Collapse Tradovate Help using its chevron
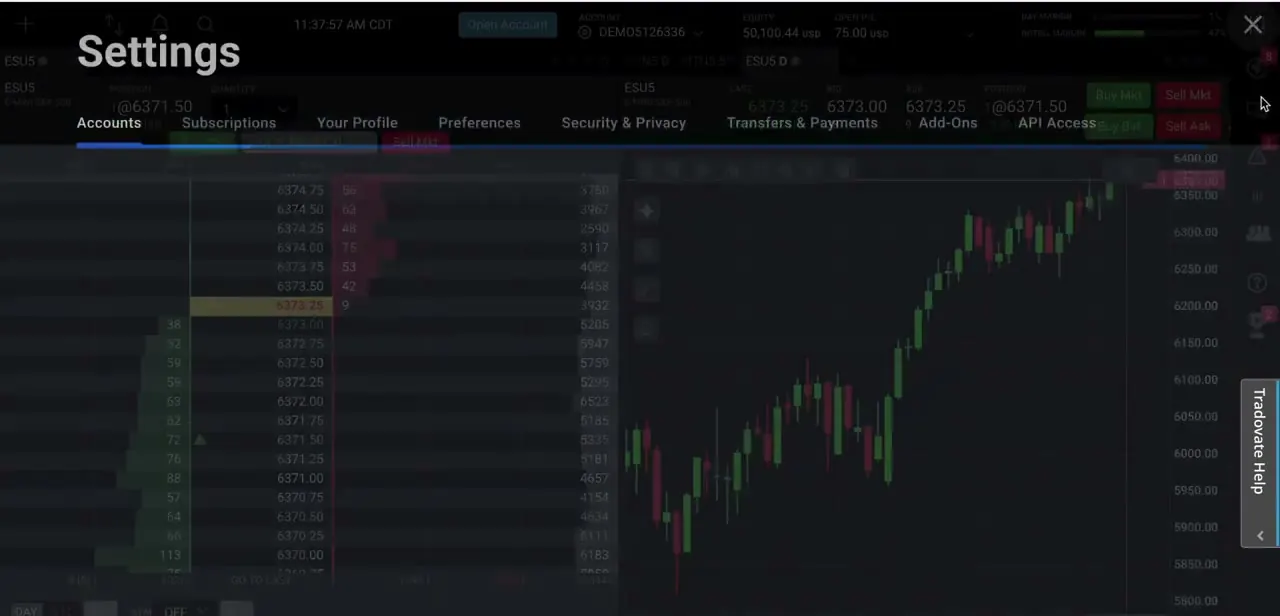The height and width of the screenshot is (616, 1280). [x=1260, y=536]
